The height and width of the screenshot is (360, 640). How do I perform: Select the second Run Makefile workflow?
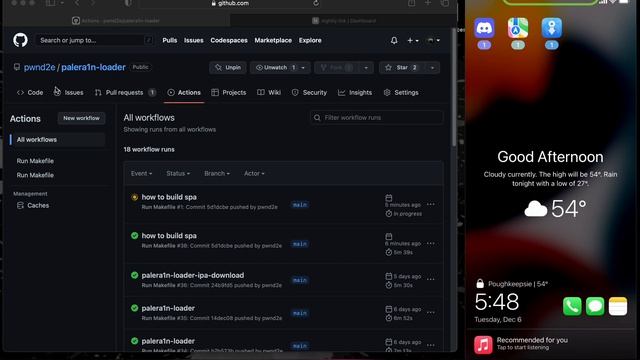(35, 175)
